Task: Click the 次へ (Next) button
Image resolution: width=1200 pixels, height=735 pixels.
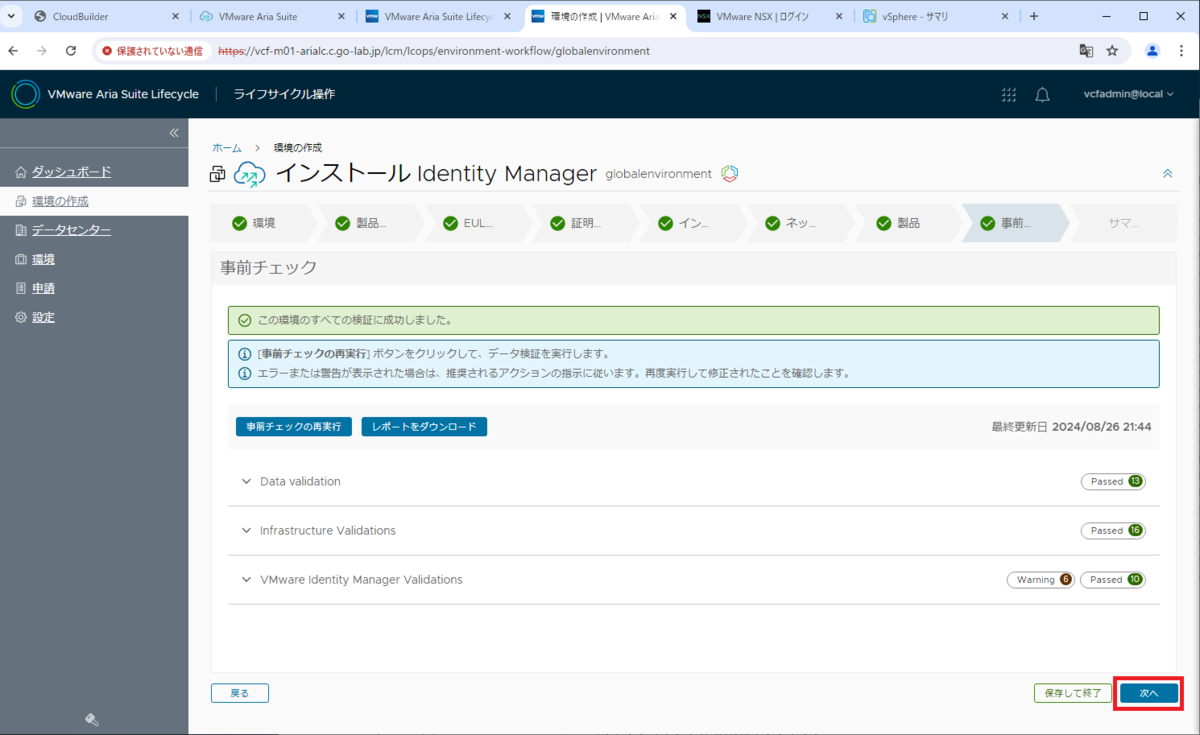Action: click(1148, 692)
